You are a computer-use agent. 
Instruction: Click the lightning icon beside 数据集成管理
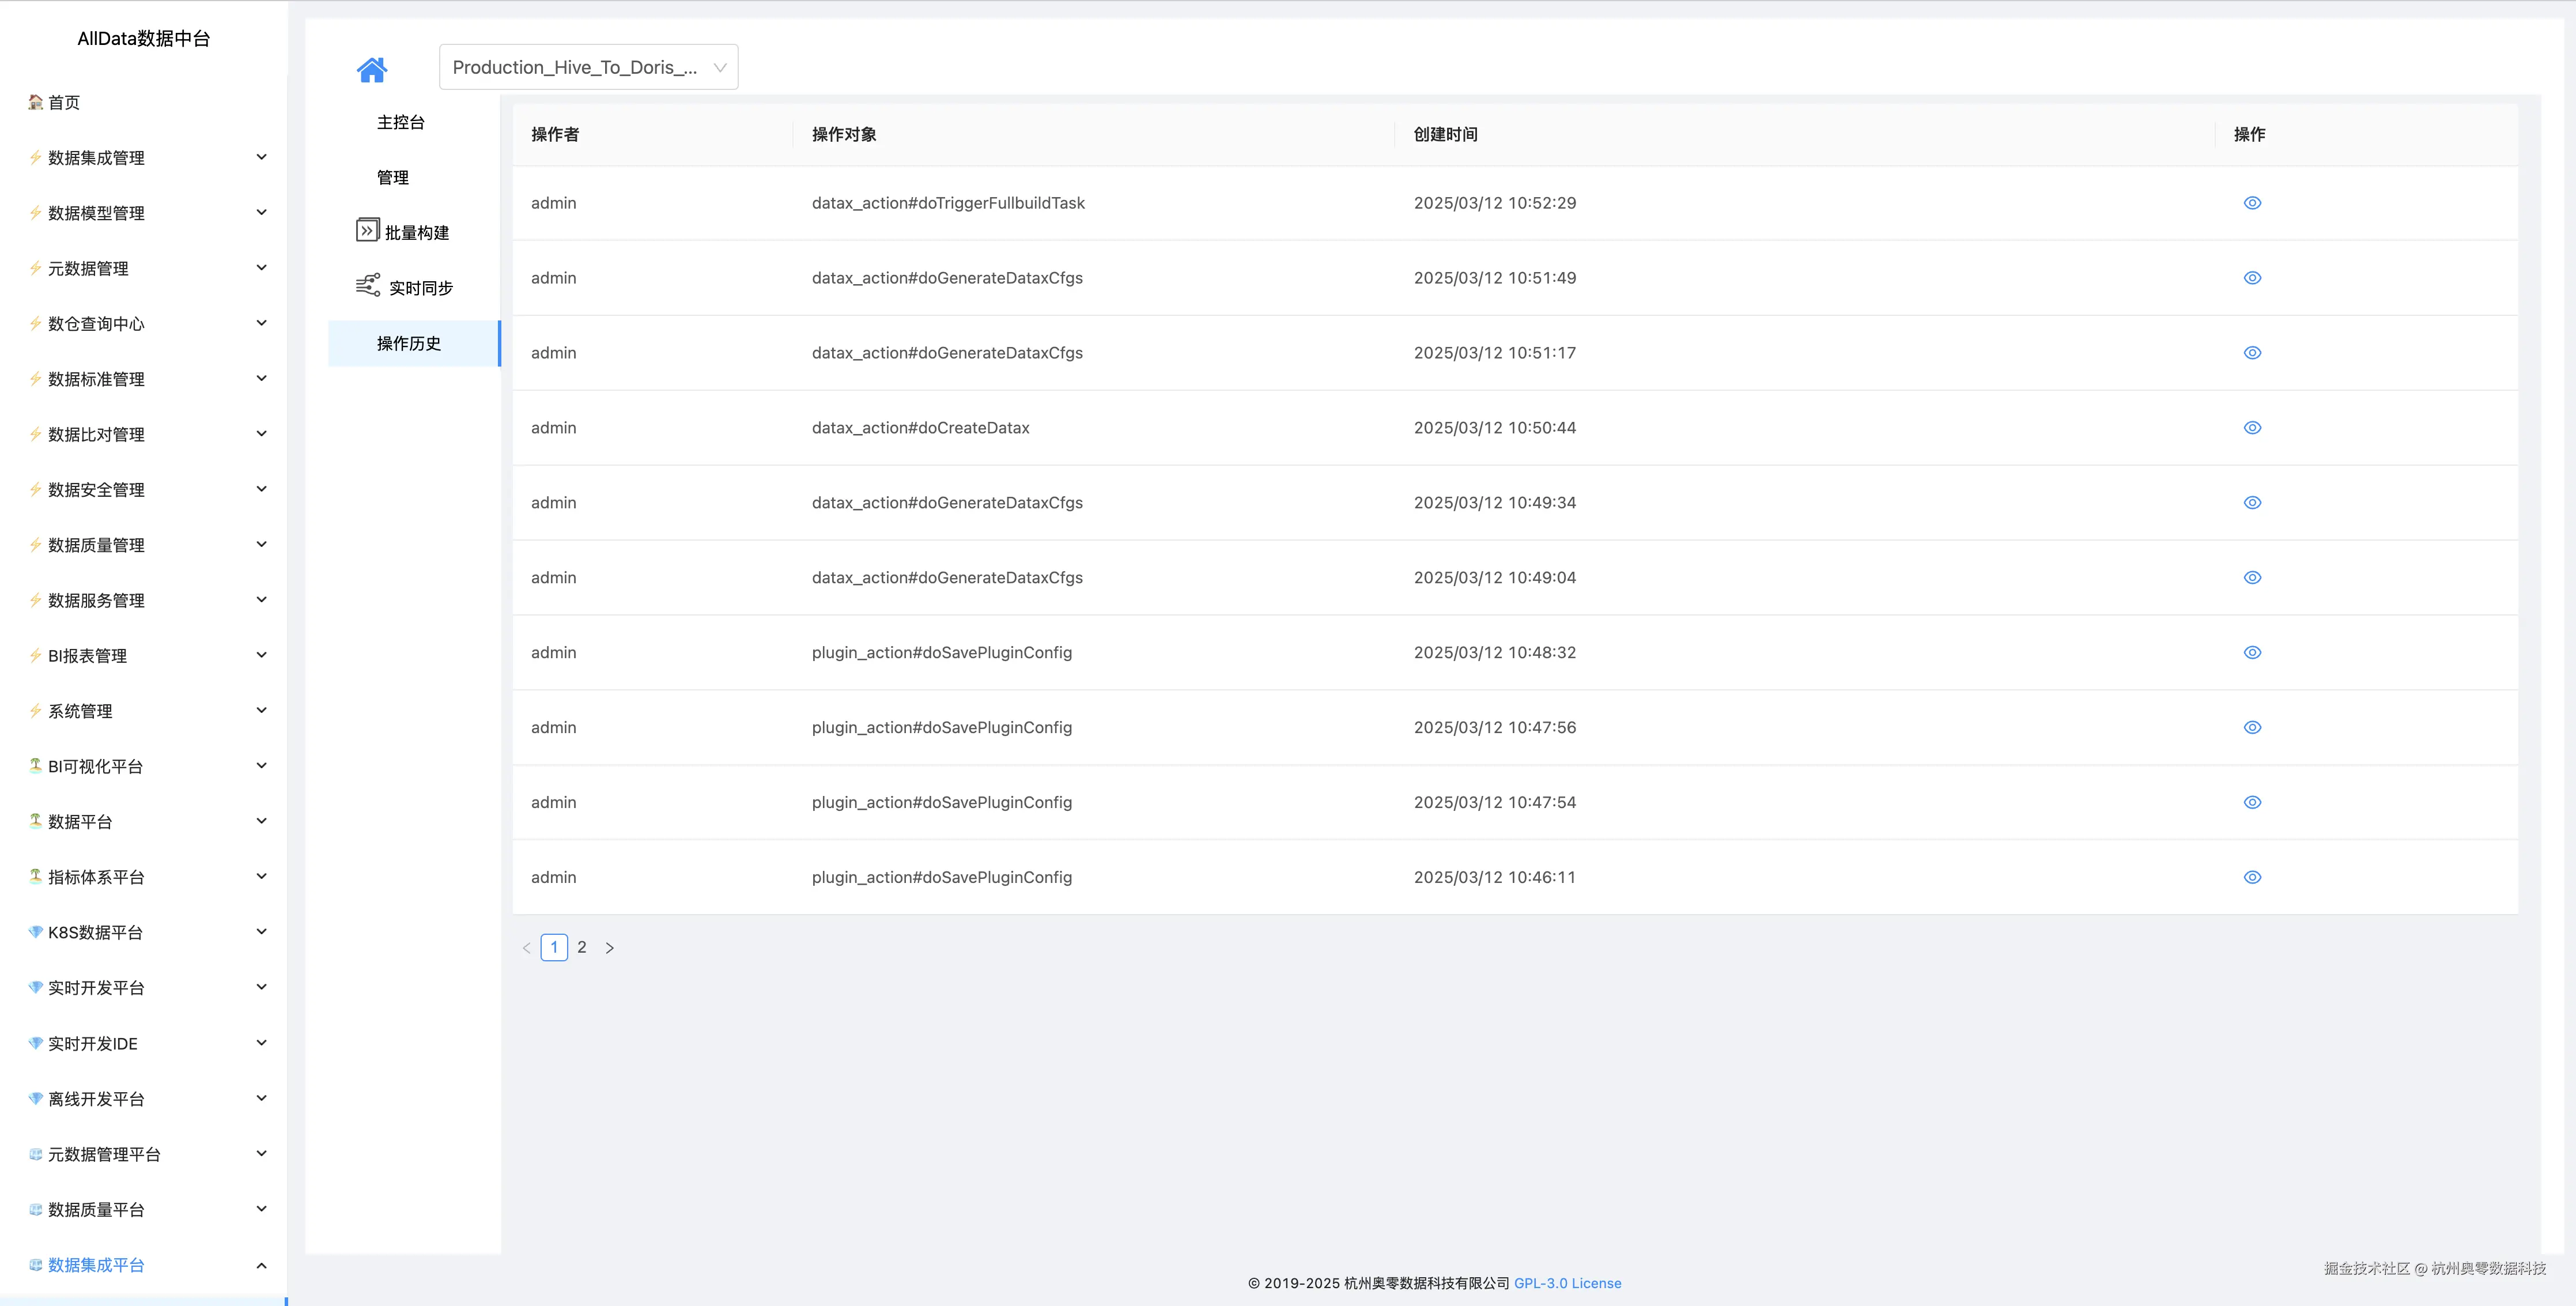click(x=35, y=157)
